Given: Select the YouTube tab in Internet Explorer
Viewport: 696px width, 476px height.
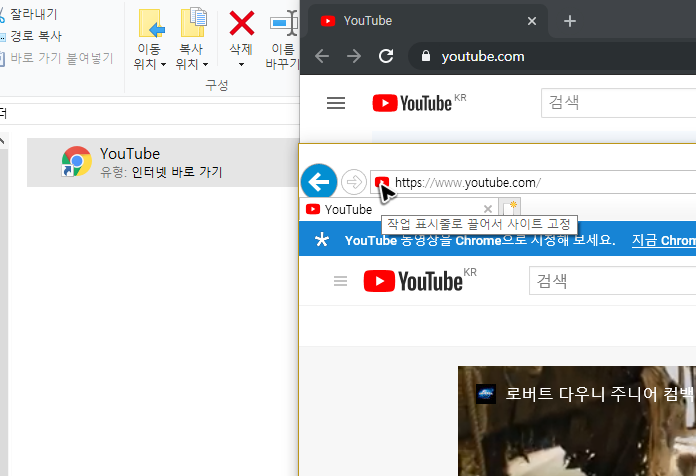Looking at the screenshot, I should [397, 209].
